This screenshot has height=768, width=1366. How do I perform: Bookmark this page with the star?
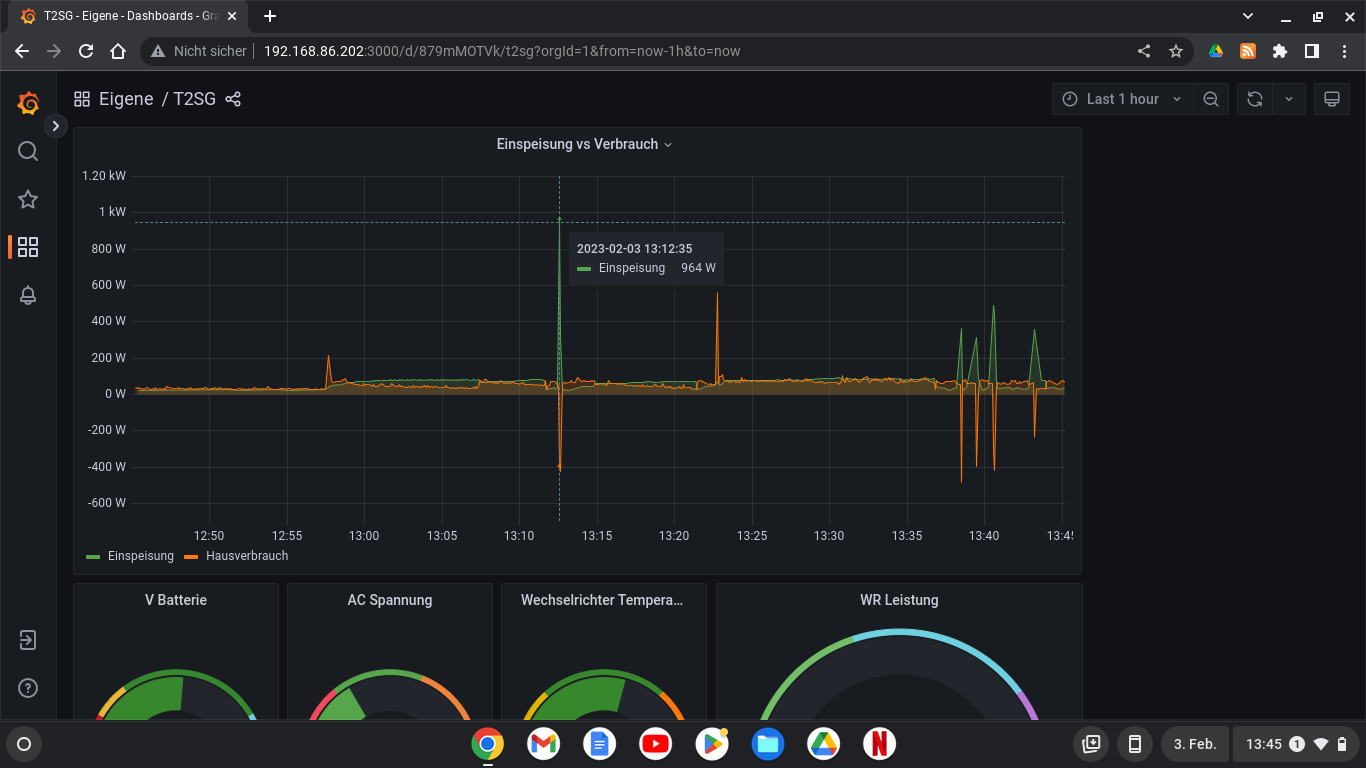pyautogui.click(x=1176, y=51)
